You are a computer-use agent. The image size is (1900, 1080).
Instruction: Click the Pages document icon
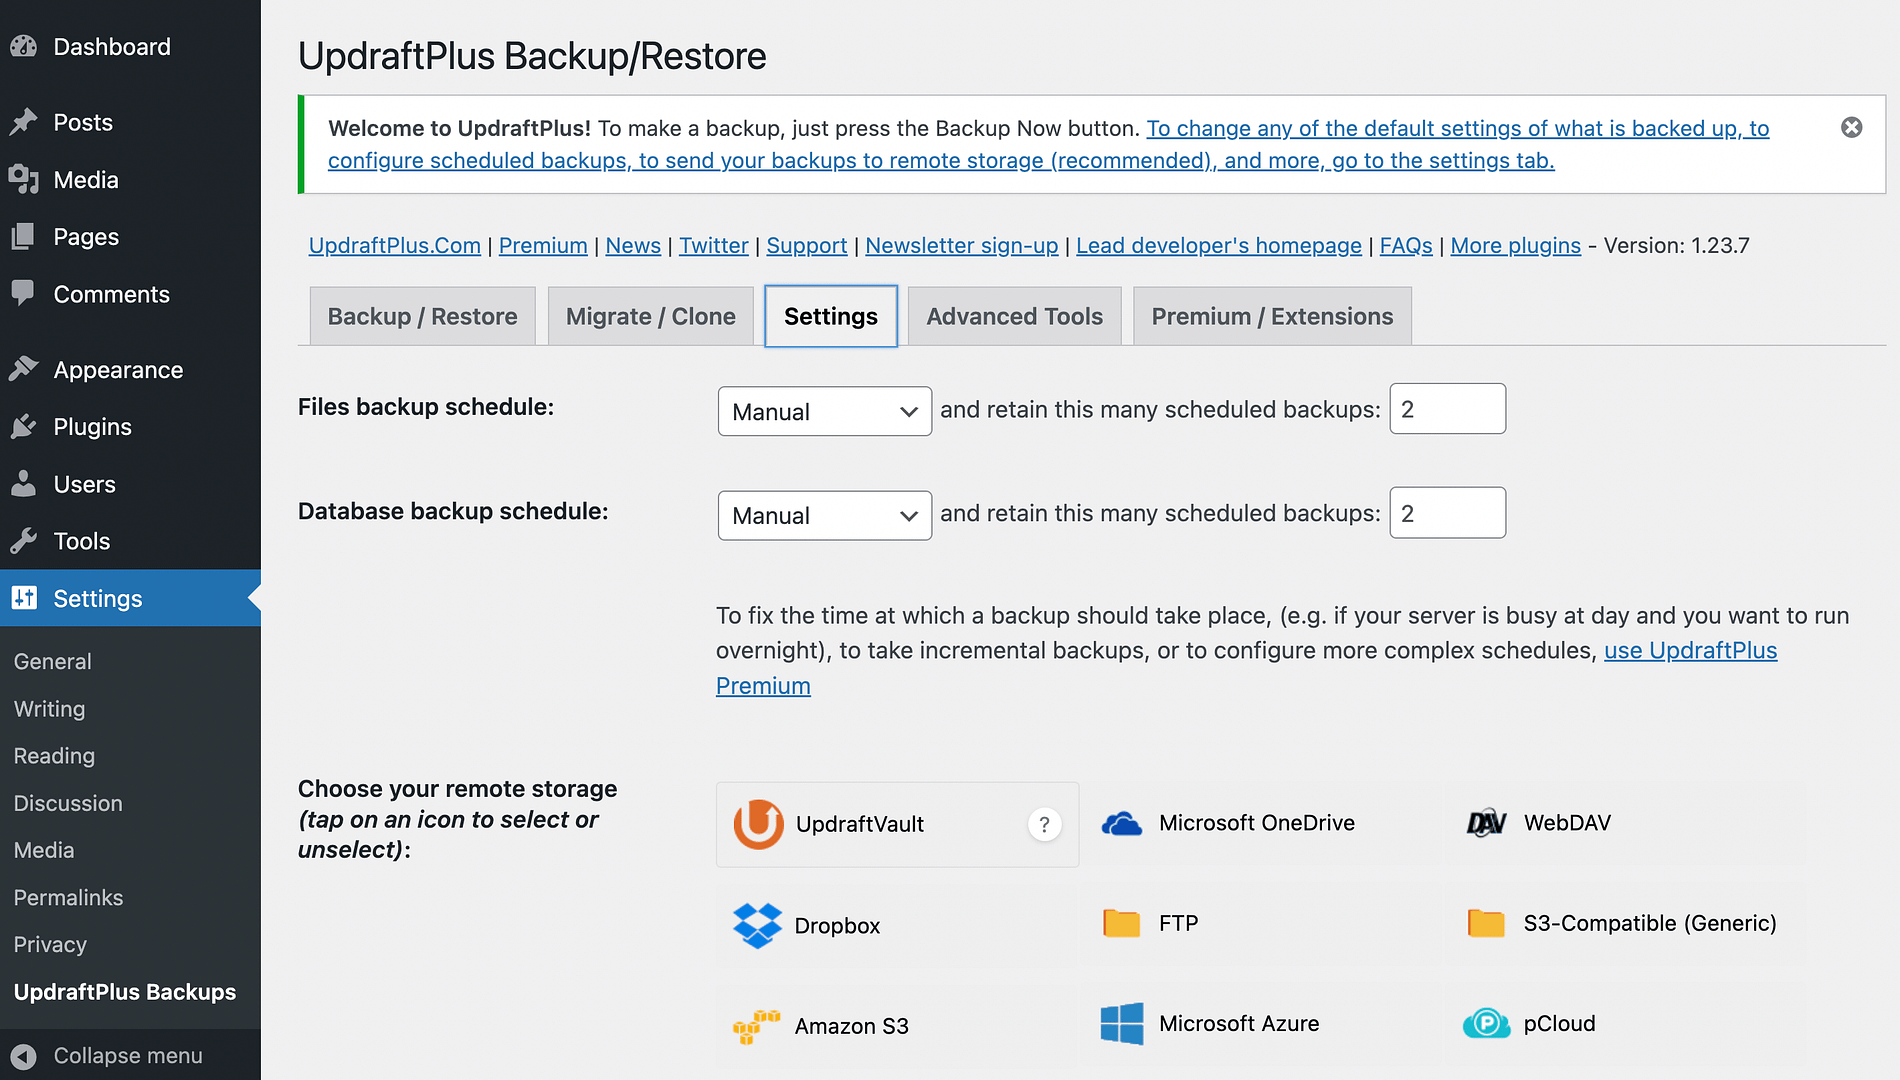point(24,237)
